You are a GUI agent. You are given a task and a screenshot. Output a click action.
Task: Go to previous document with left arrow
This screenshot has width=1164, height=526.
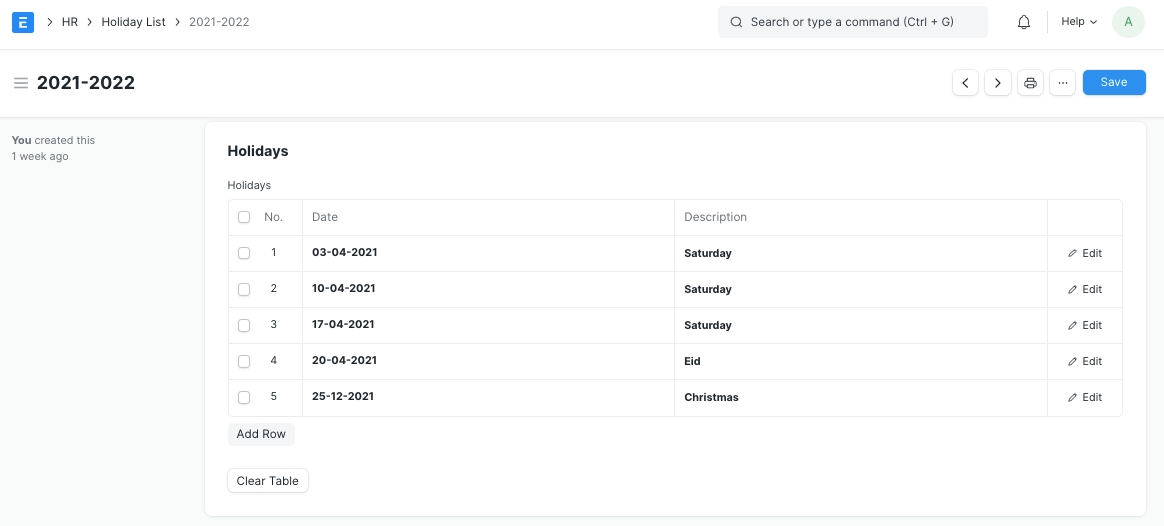coord(965,83)
